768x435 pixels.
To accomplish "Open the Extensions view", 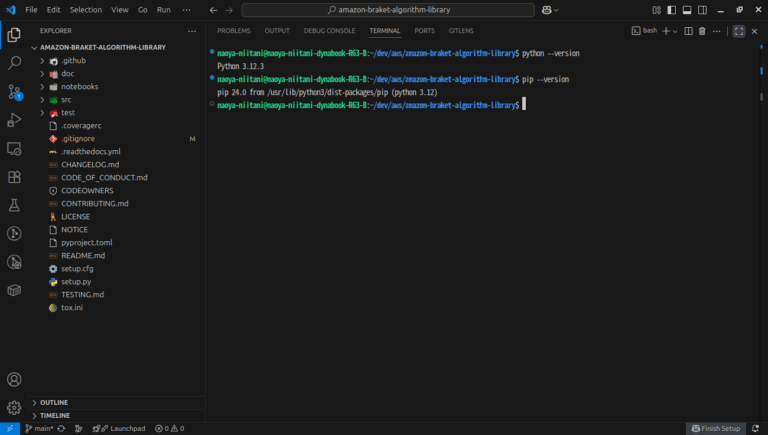I will pyautogui.click(x=14, y=177).
